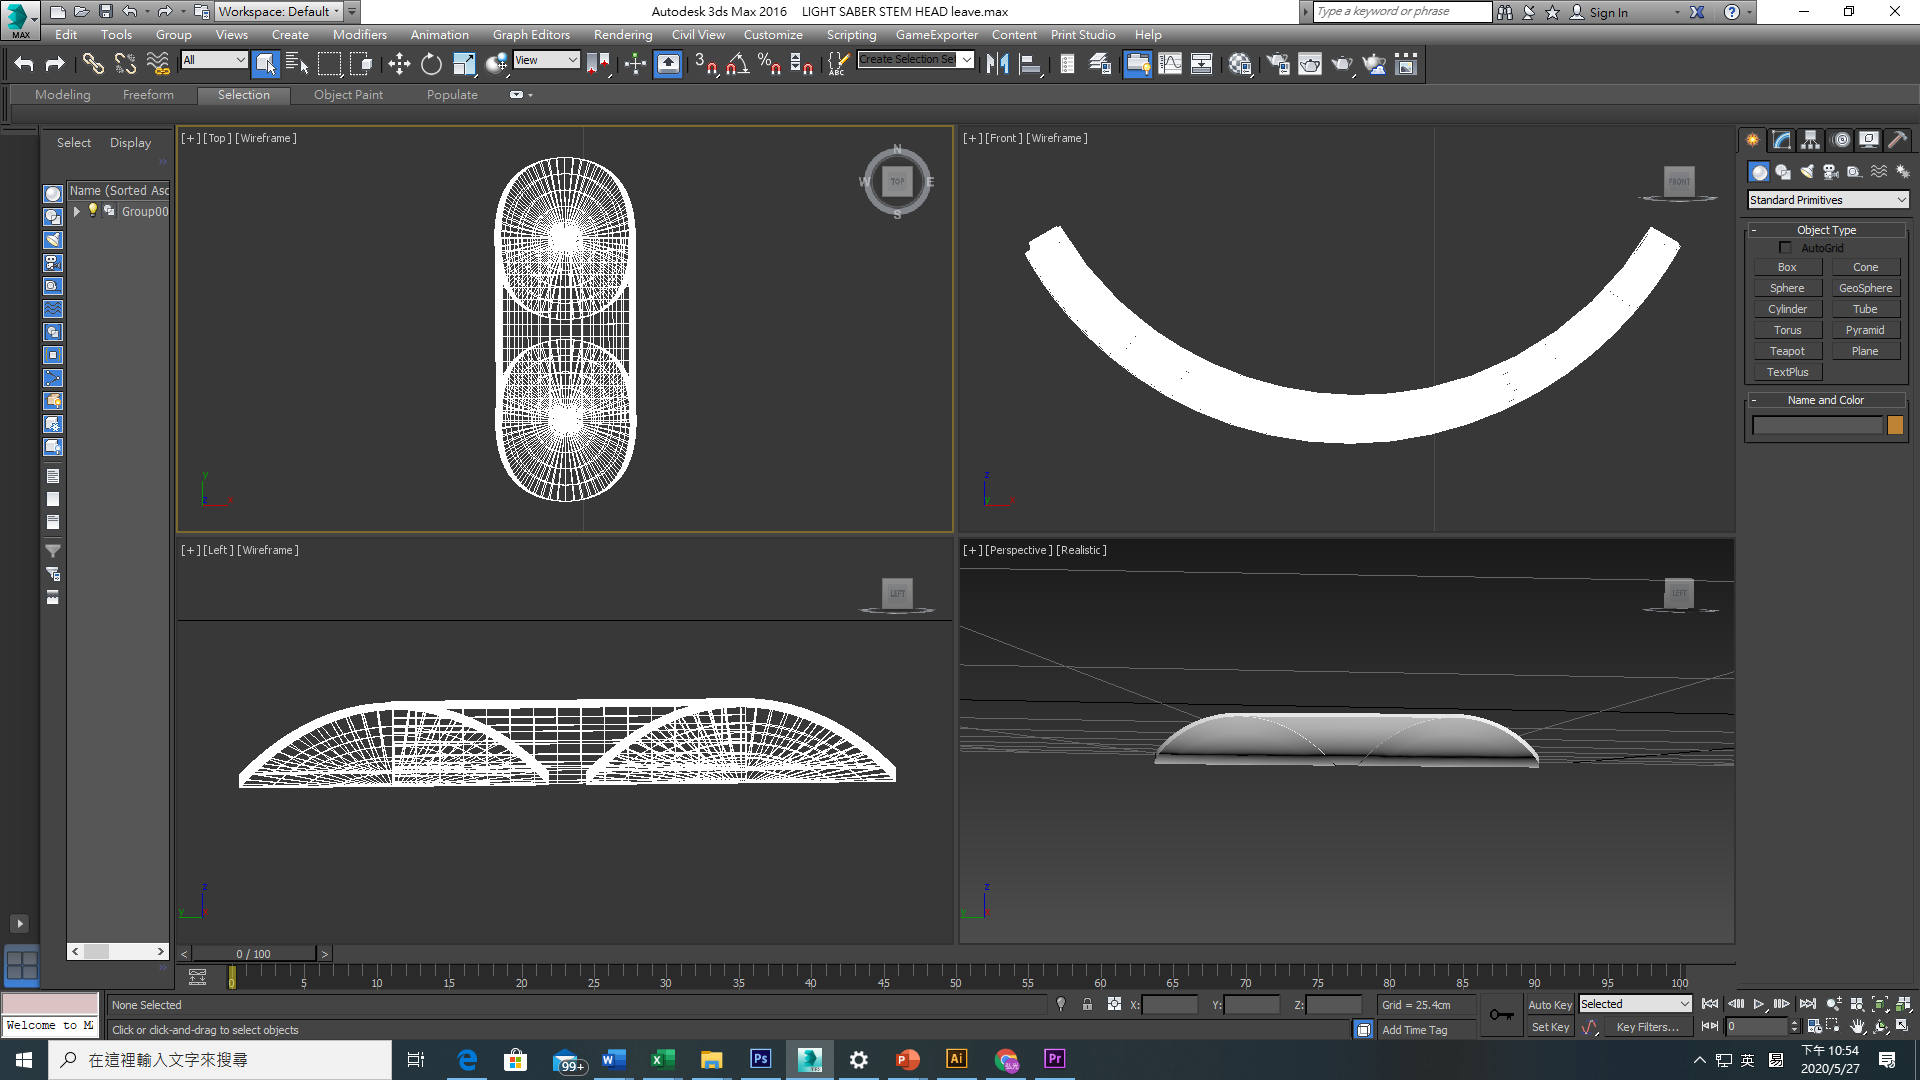Click the Key Filters button

[1647, 1027]
